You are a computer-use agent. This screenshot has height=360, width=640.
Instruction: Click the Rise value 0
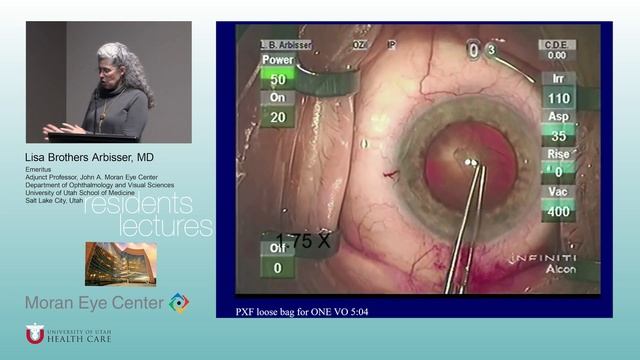point(559,172)
